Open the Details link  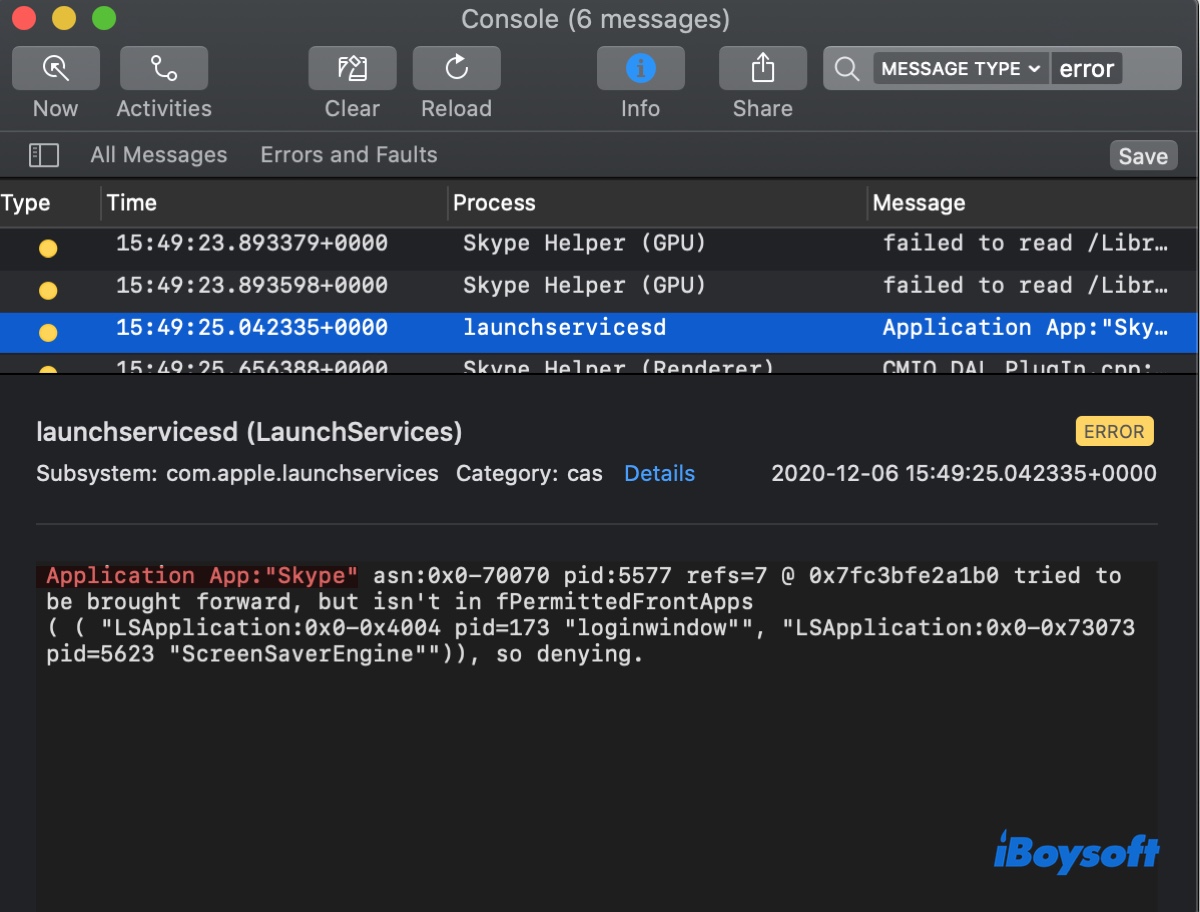659,473
